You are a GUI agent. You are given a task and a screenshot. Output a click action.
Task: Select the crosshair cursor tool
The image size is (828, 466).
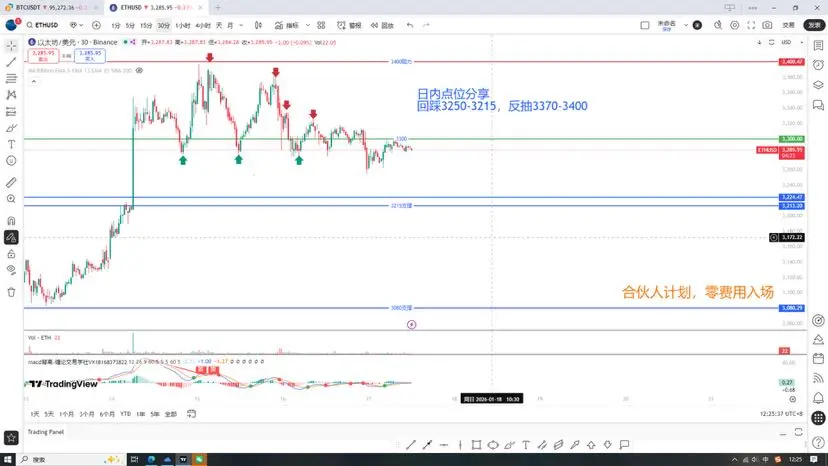(11, 46)
